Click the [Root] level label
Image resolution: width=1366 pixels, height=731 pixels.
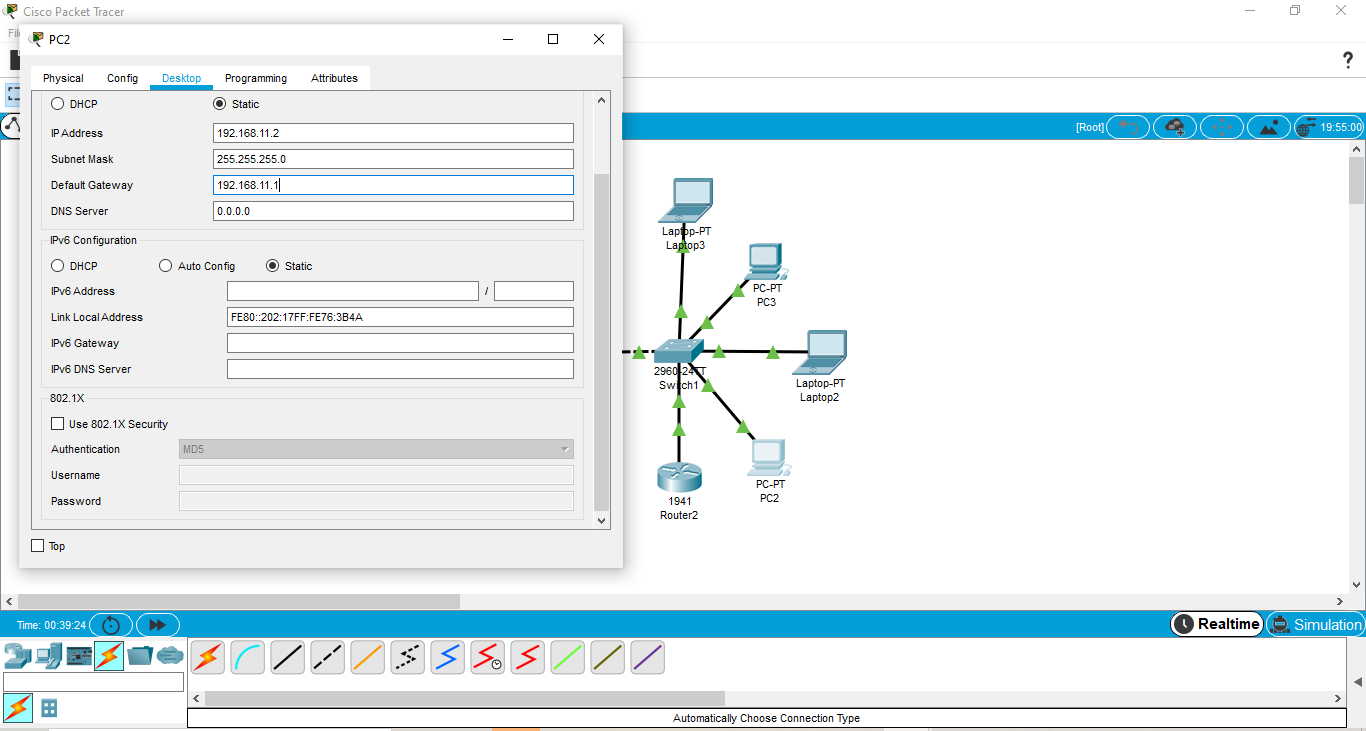[x=1090, y=127]
